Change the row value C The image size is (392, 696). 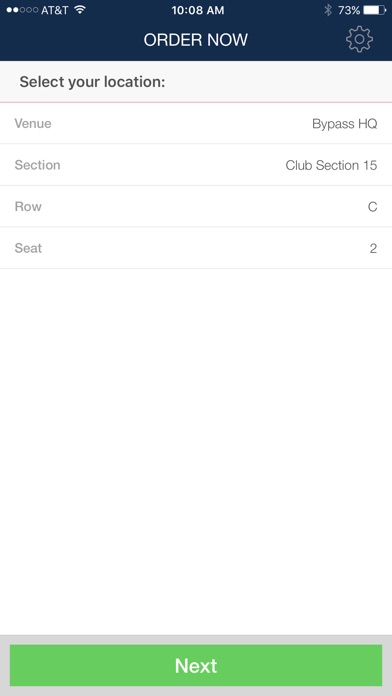point(372,207)
